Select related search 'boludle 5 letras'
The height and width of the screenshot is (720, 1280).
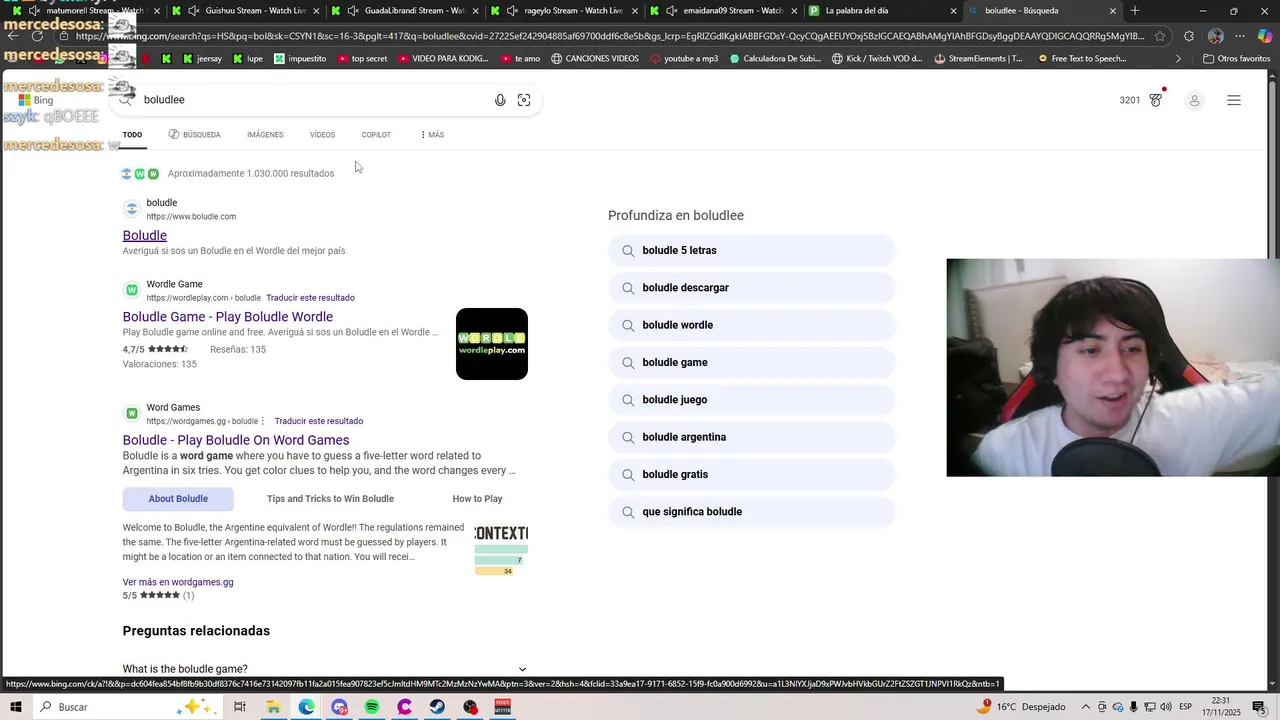(751, 251)
